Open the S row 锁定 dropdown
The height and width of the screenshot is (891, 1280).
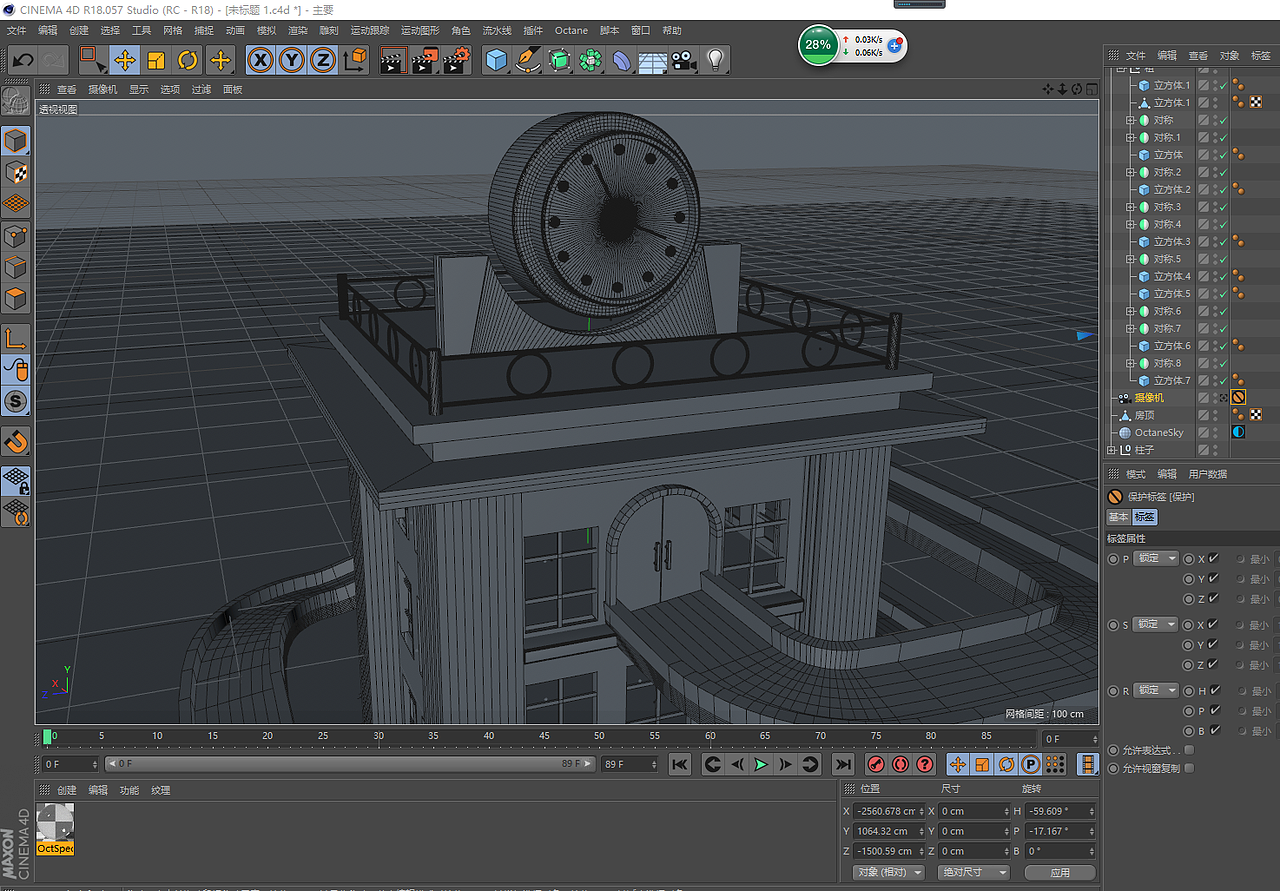(1156, 625)
